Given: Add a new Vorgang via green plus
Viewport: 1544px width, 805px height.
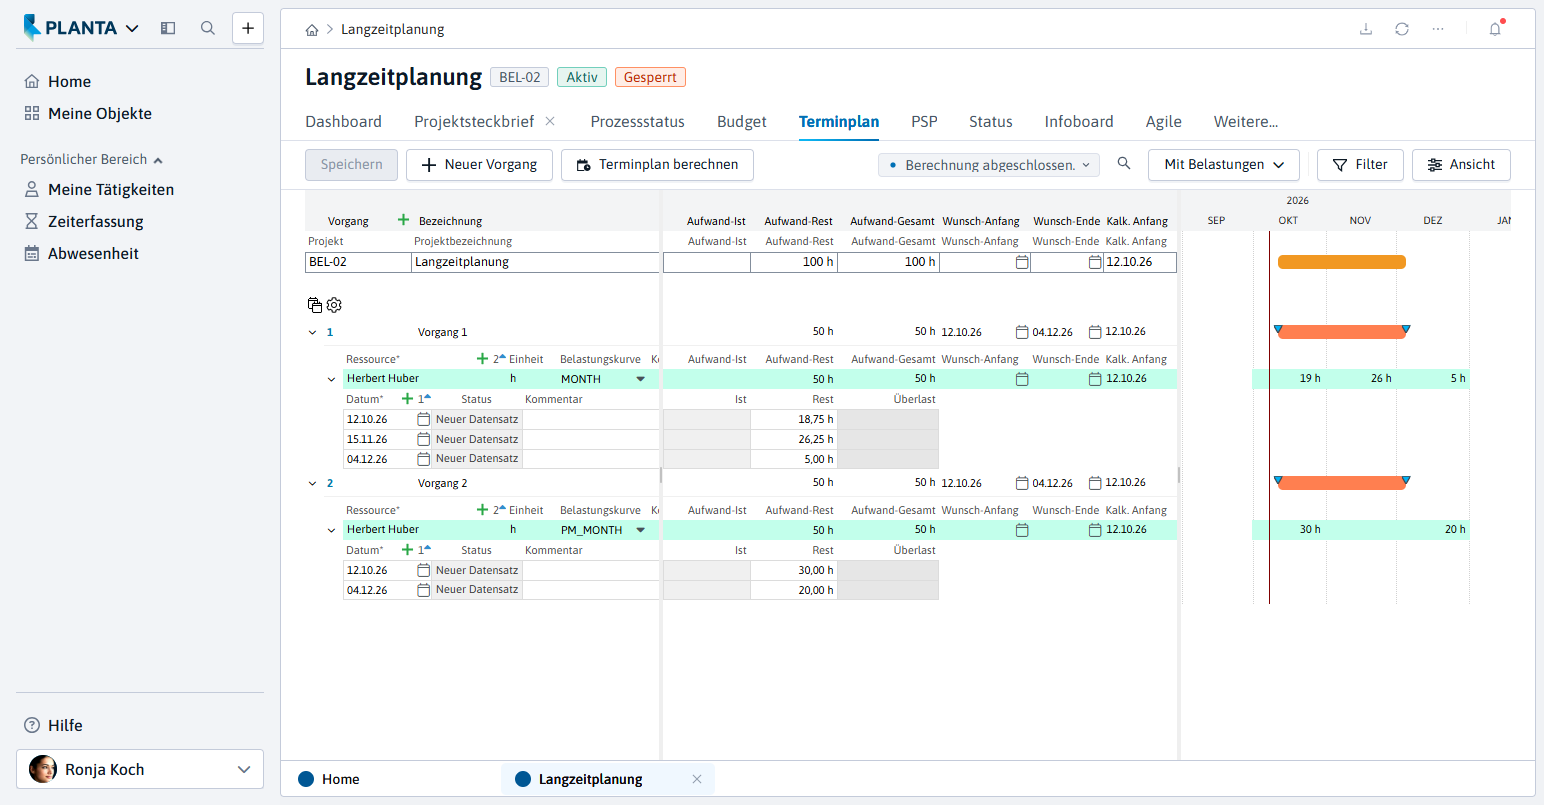Looking at the screenshot, I should pos(404,220).
